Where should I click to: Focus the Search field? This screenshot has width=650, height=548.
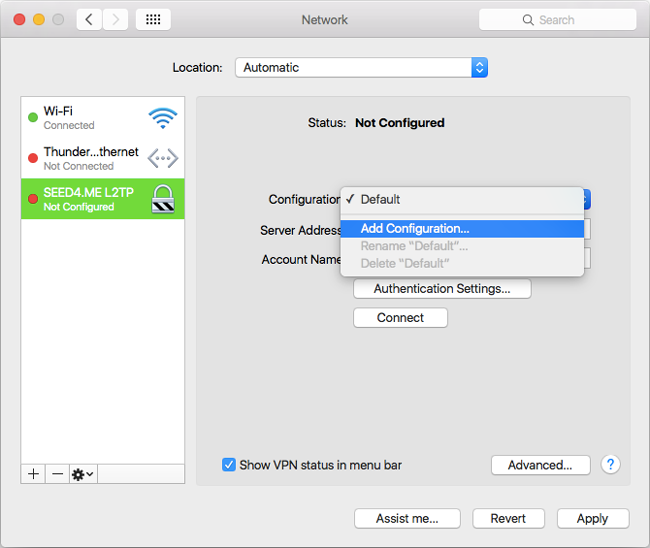(557, 20)
